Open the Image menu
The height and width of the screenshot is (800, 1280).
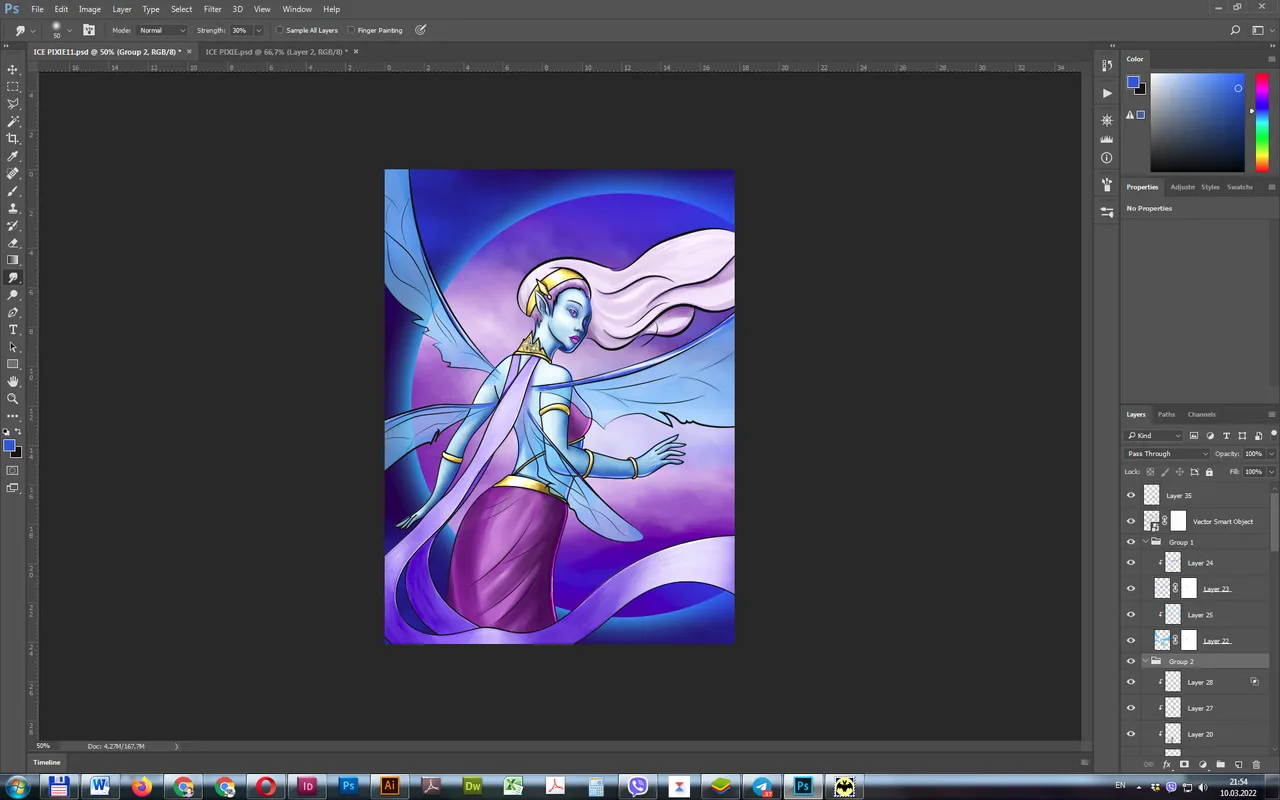pyautogui.click(x=90, y=9)
